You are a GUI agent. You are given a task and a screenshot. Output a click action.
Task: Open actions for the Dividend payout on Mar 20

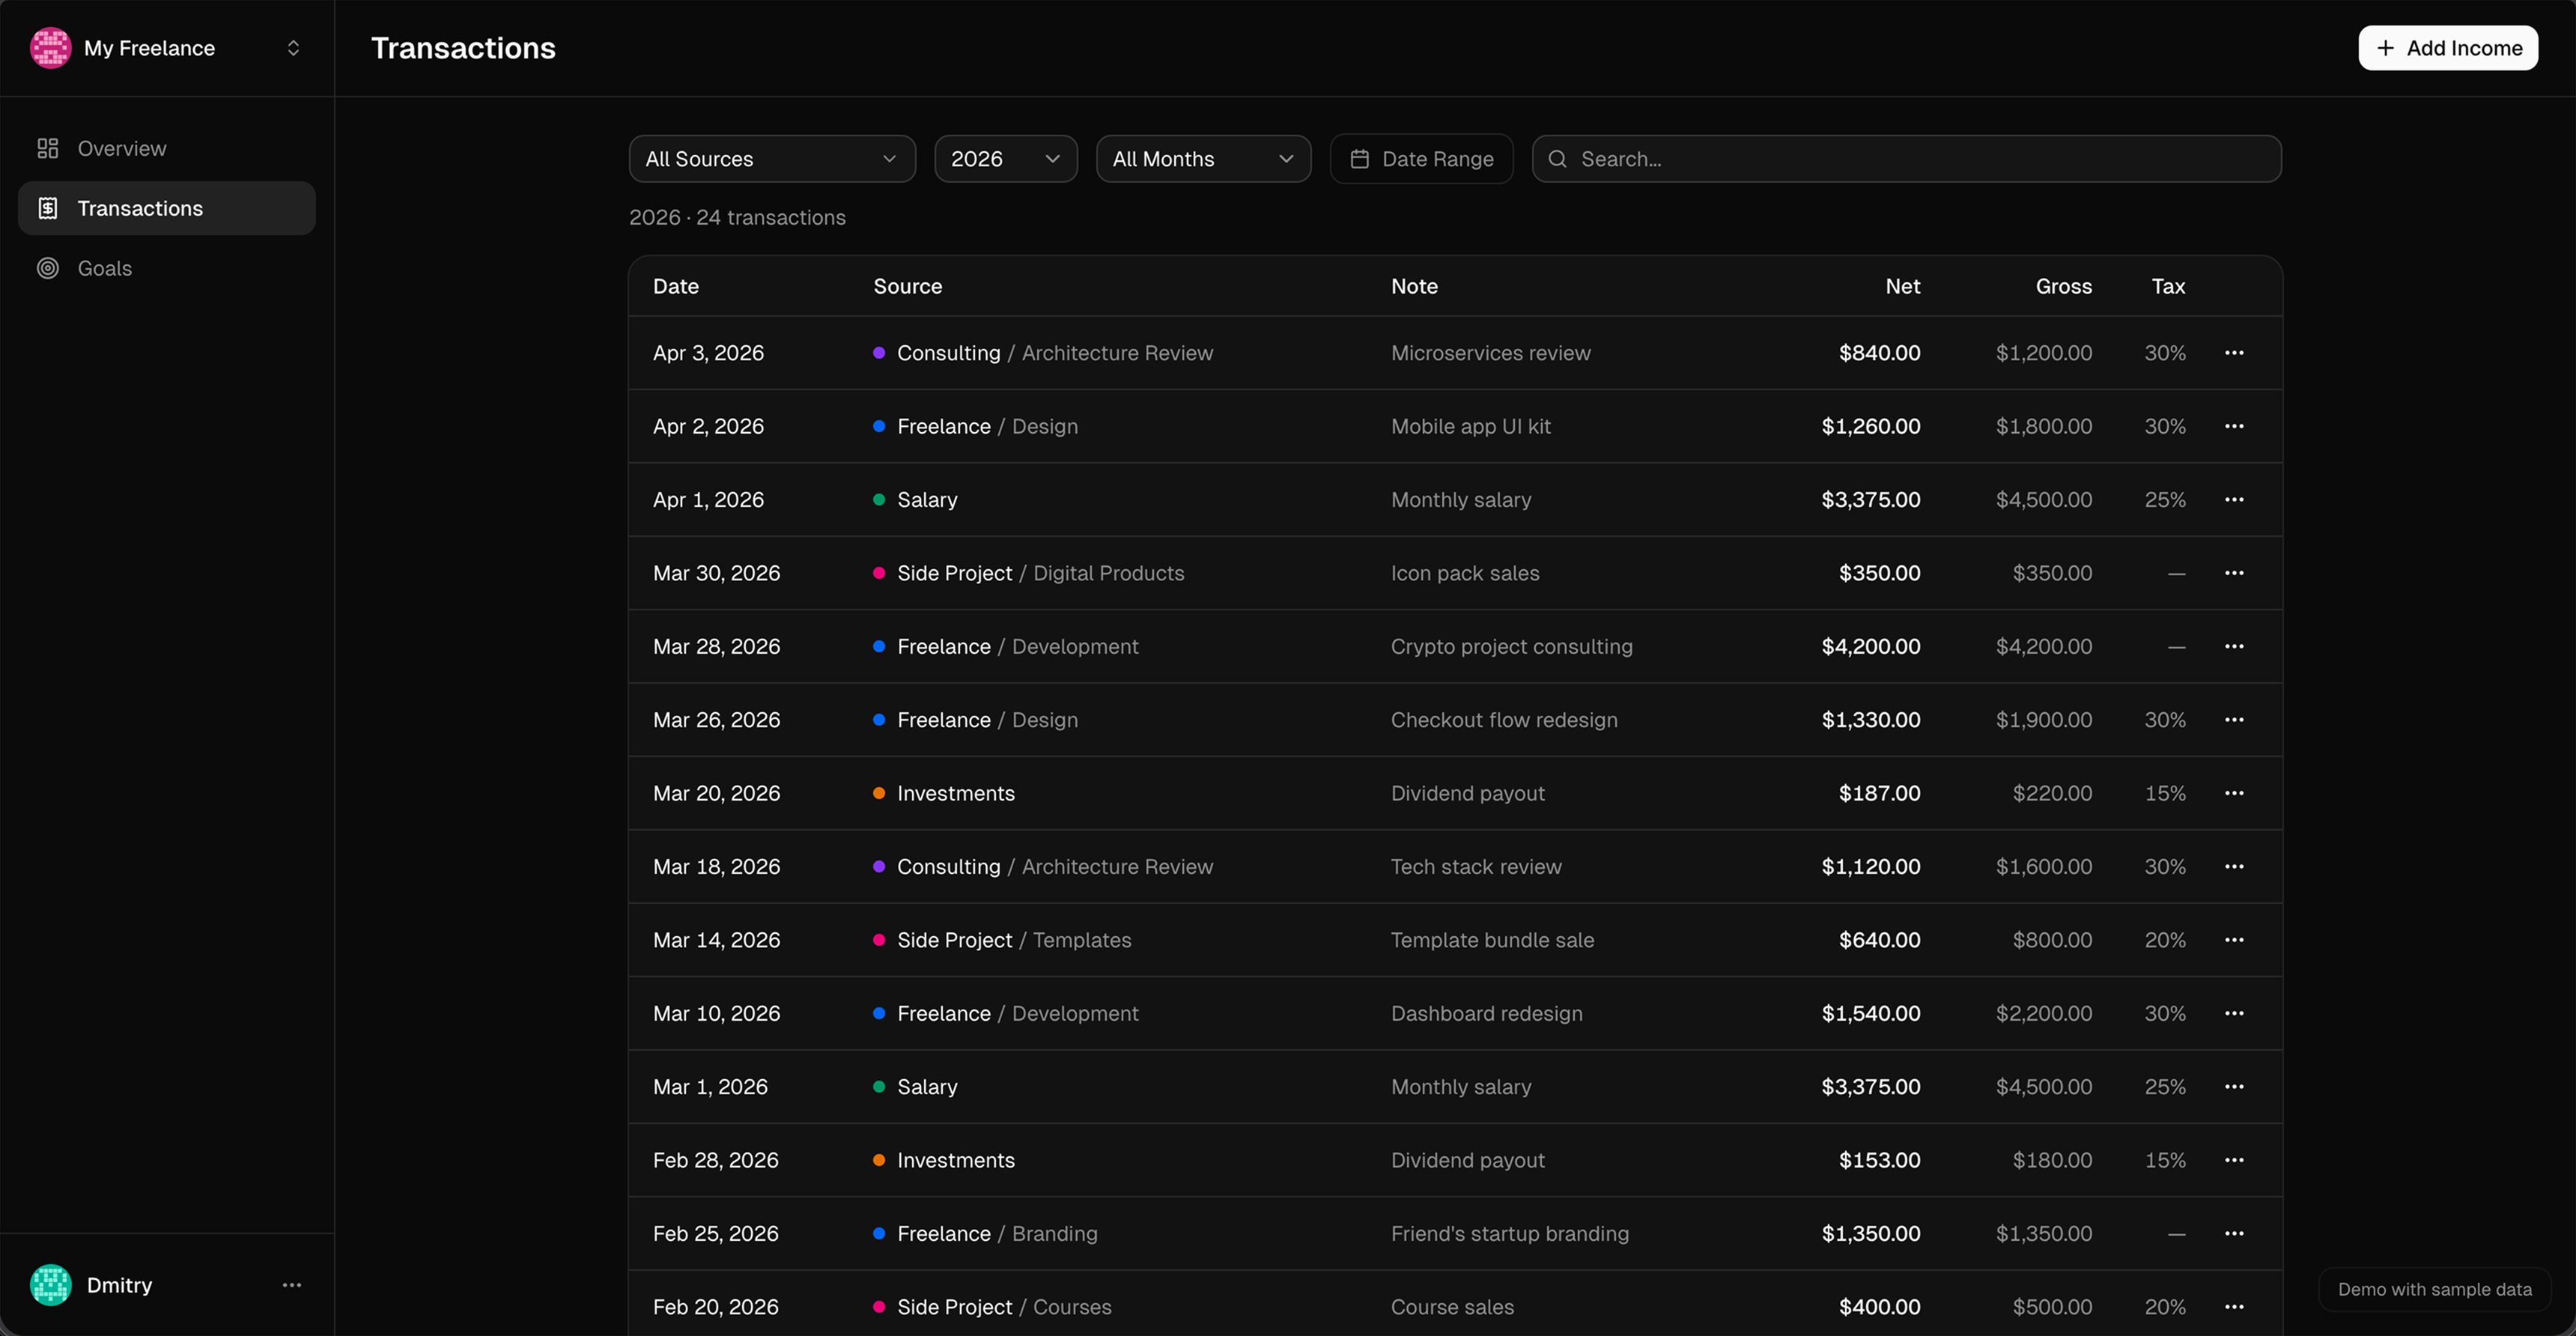[x=2236, y=793]
